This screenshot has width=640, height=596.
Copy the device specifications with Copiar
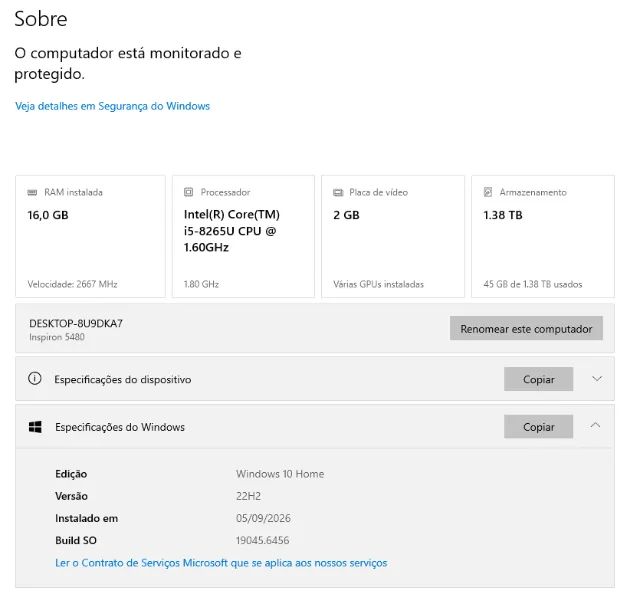538,379
